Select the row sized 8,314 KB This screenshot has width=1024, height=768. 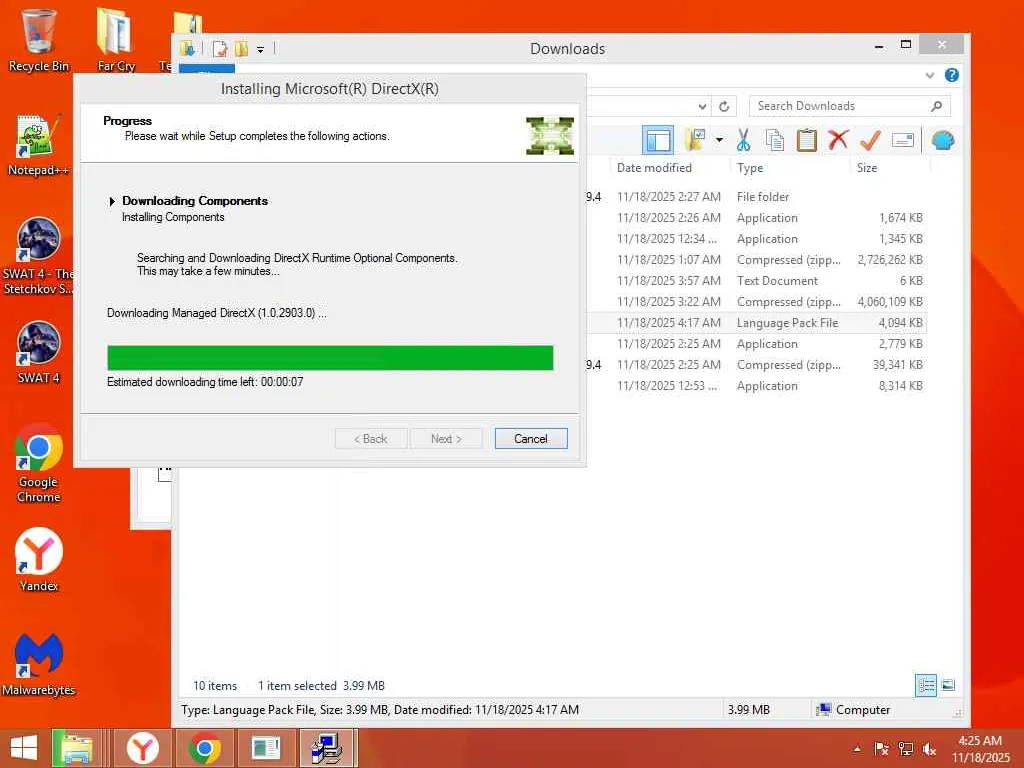pos(756,386)
